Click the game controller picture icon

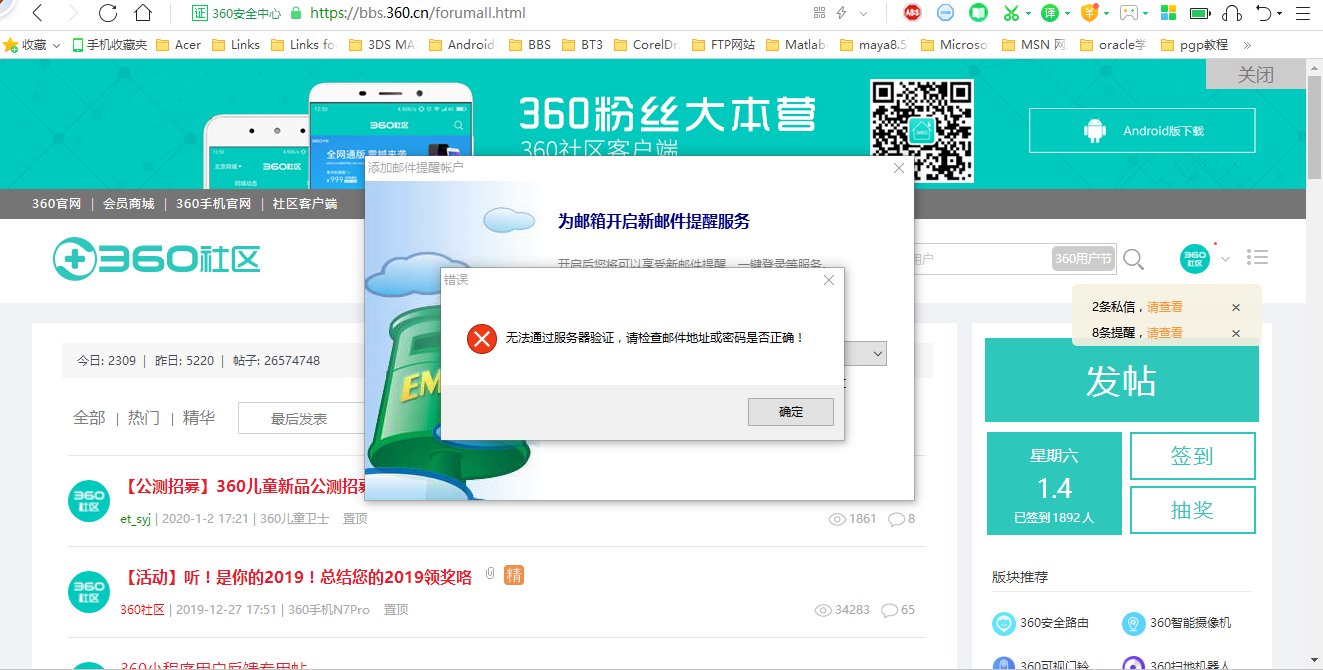pos(1128,13)
